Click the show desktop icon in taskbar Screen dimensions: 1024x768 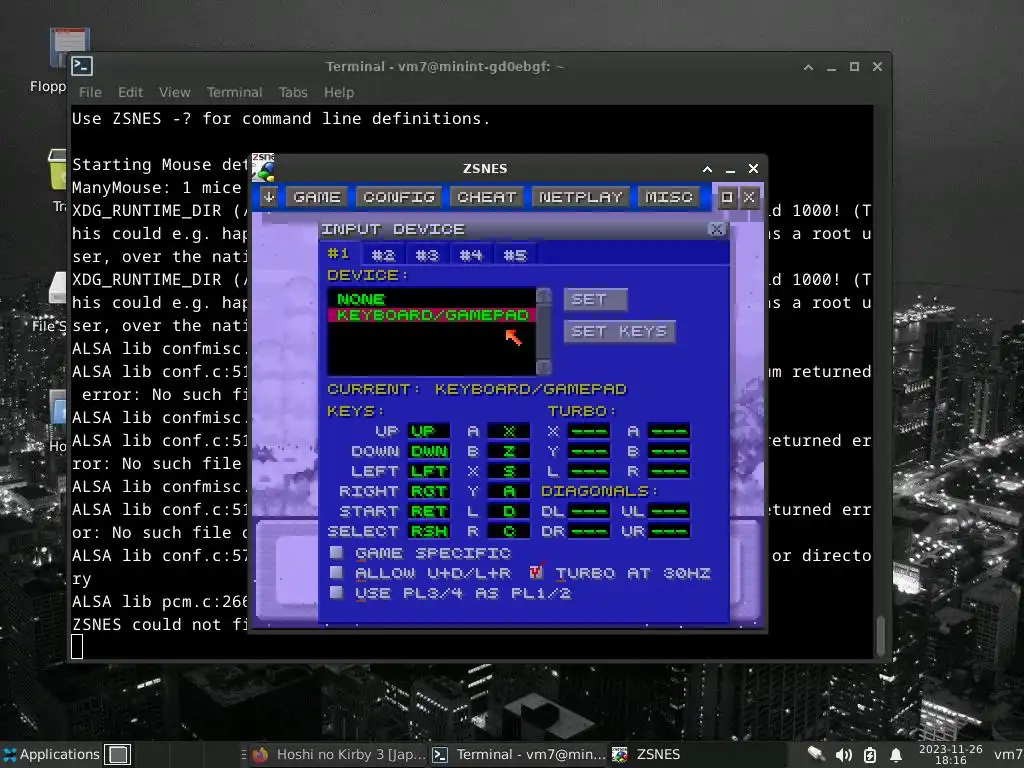click(x=118, y=754)
